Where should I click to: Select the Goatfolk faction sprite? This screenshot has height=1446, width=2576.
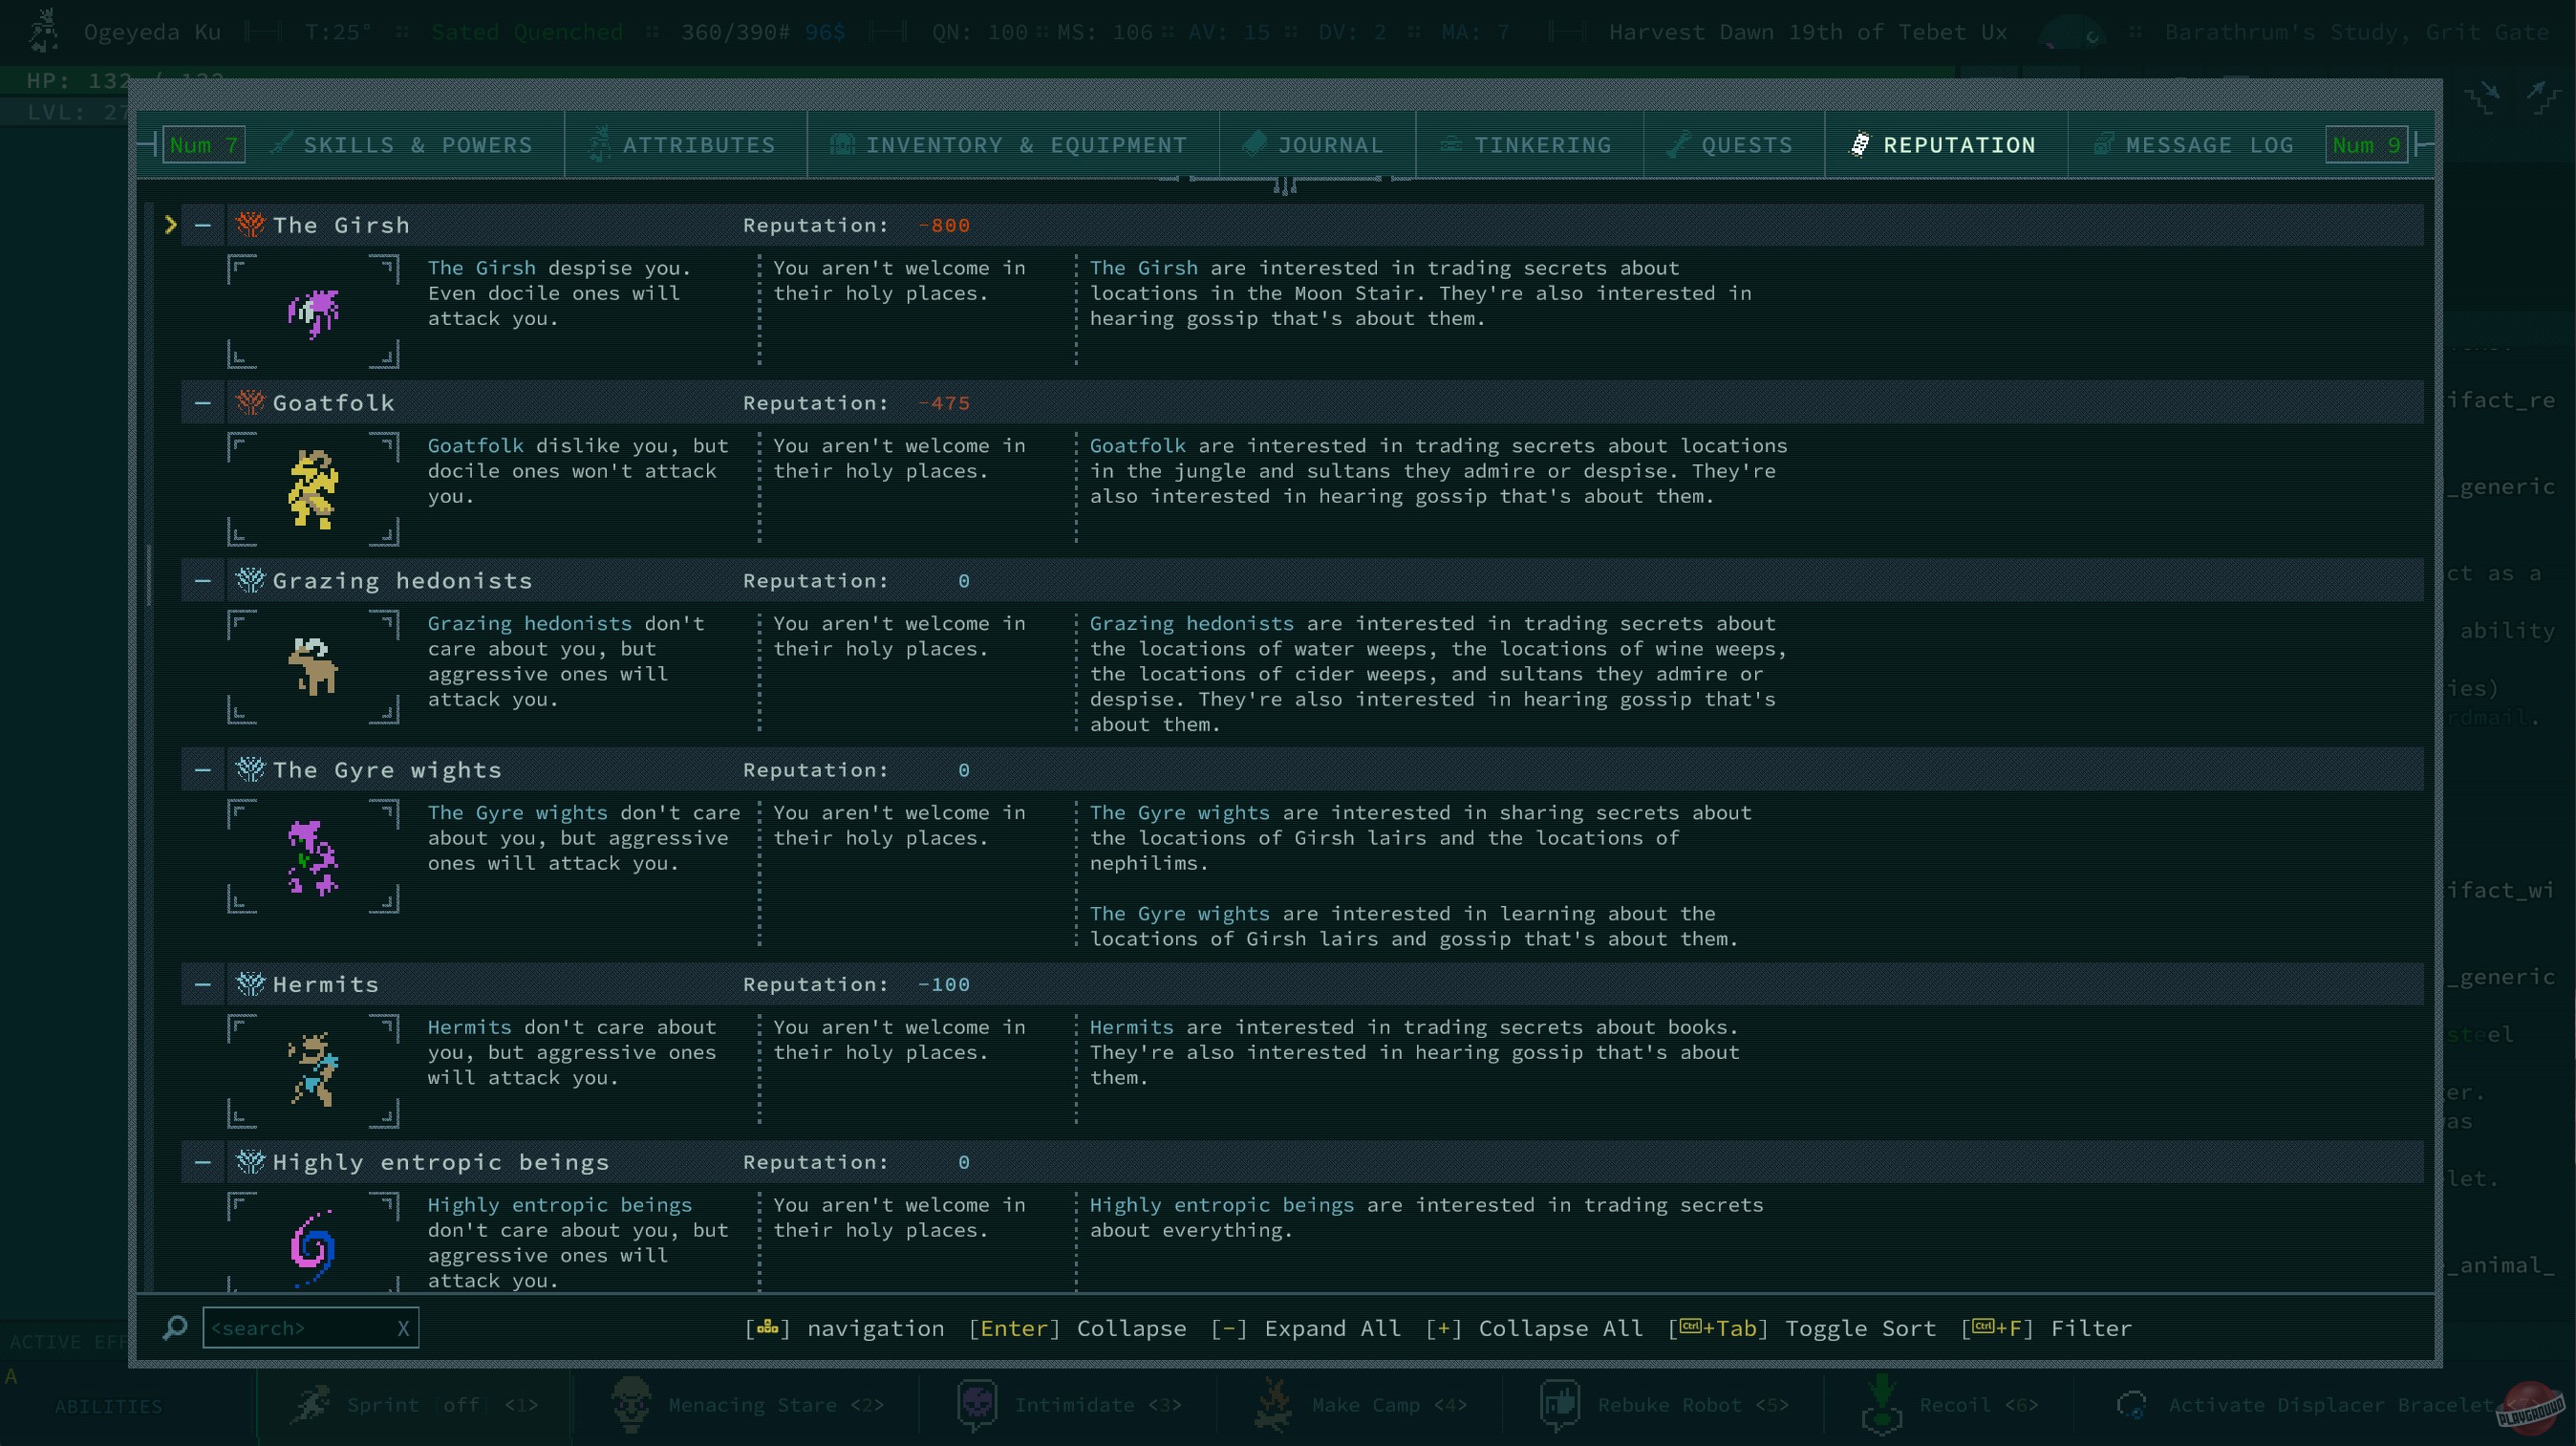[x=314, y=488]
